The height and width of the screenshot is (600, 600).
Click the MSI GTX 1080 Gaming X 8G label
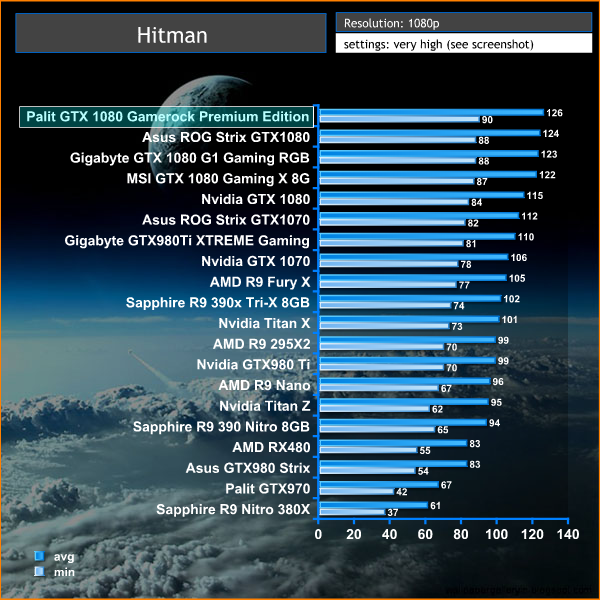[x=218, y=179]
